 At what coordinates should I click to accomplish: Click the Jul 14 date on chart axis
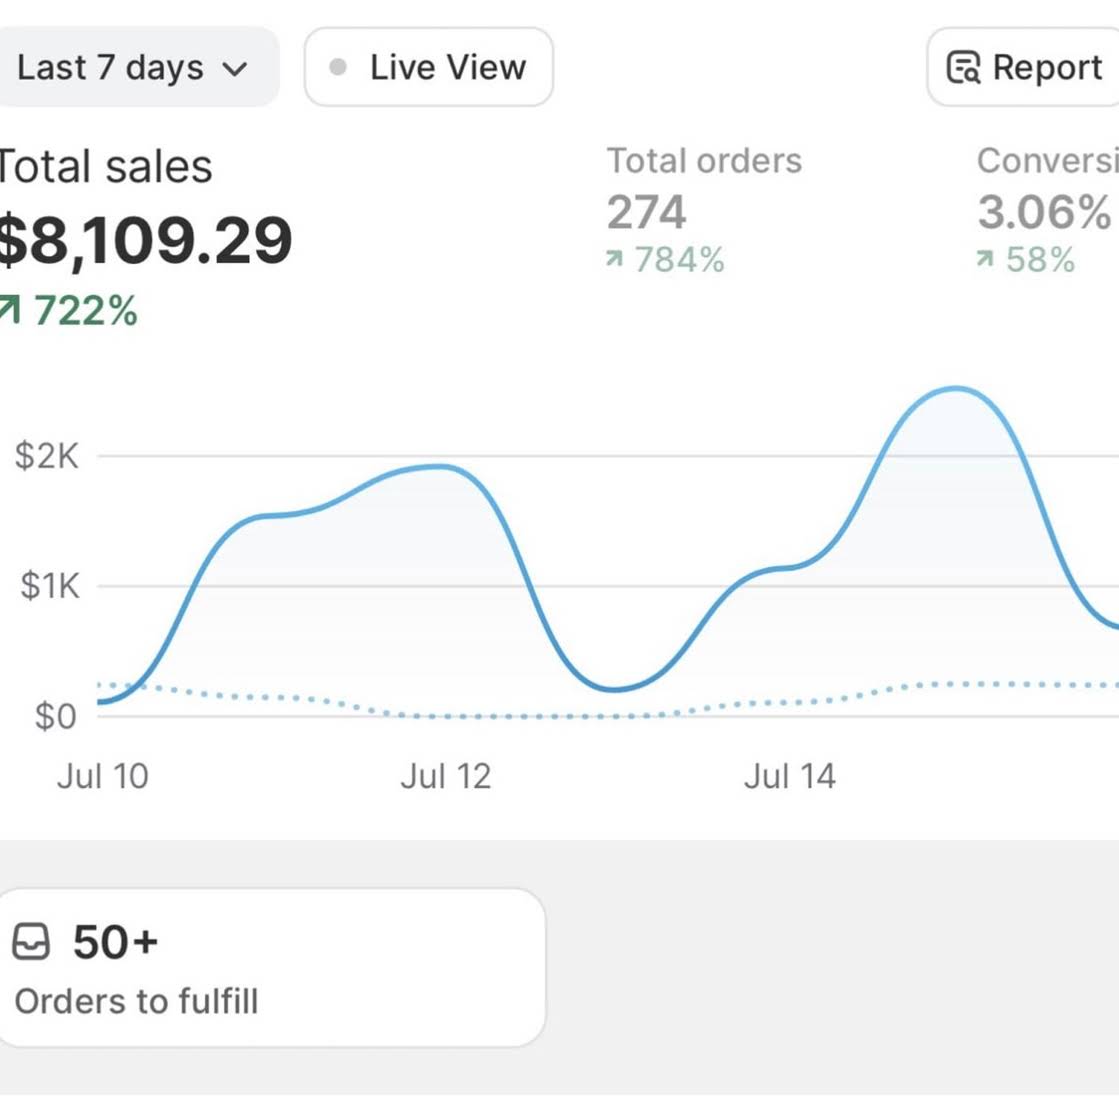pos(789,776)
